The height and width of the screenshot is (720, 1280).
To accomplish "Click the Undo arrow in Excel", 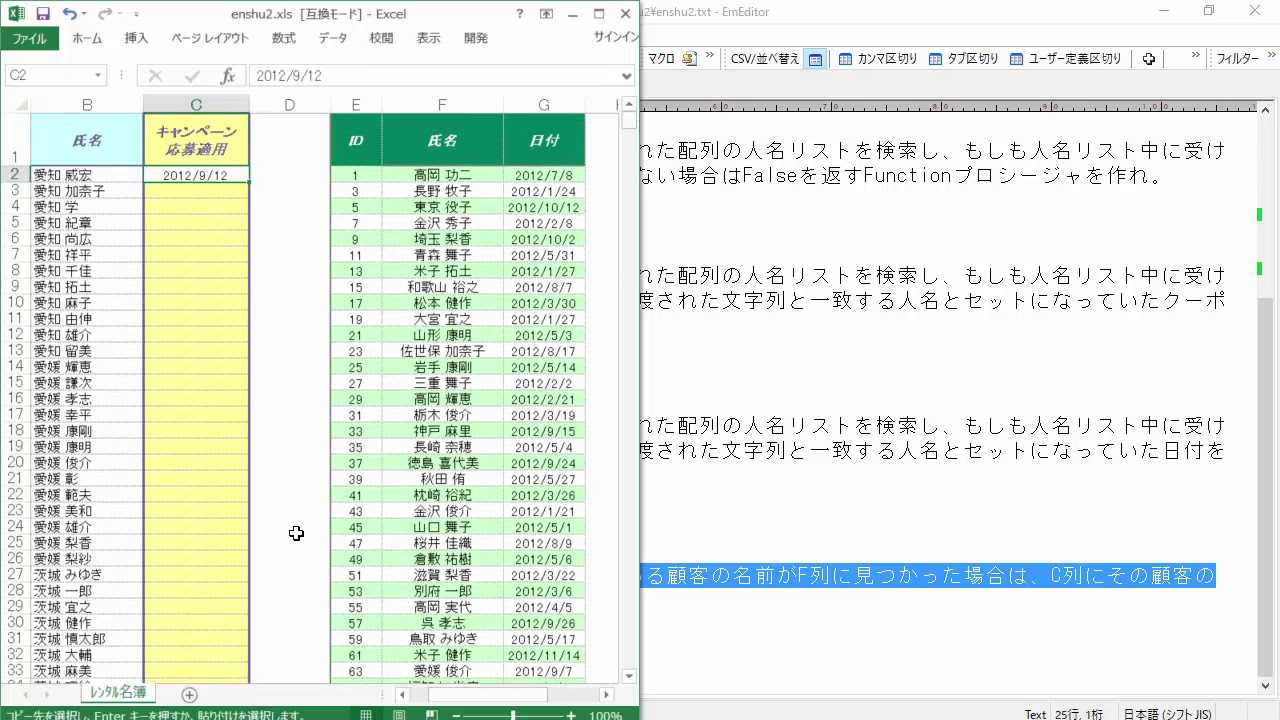I will coord(69,14).
